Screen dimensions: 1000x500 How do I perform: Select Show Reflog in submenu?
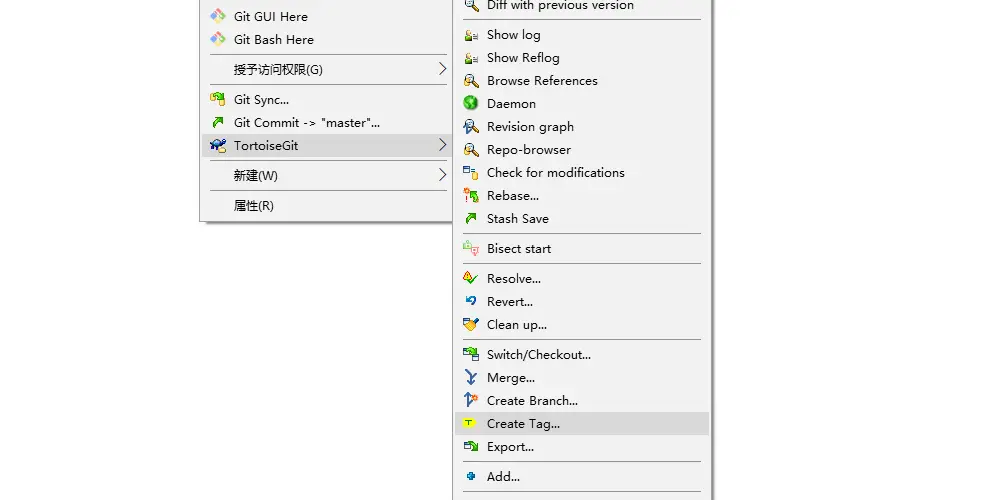click(x=582, y=58)
